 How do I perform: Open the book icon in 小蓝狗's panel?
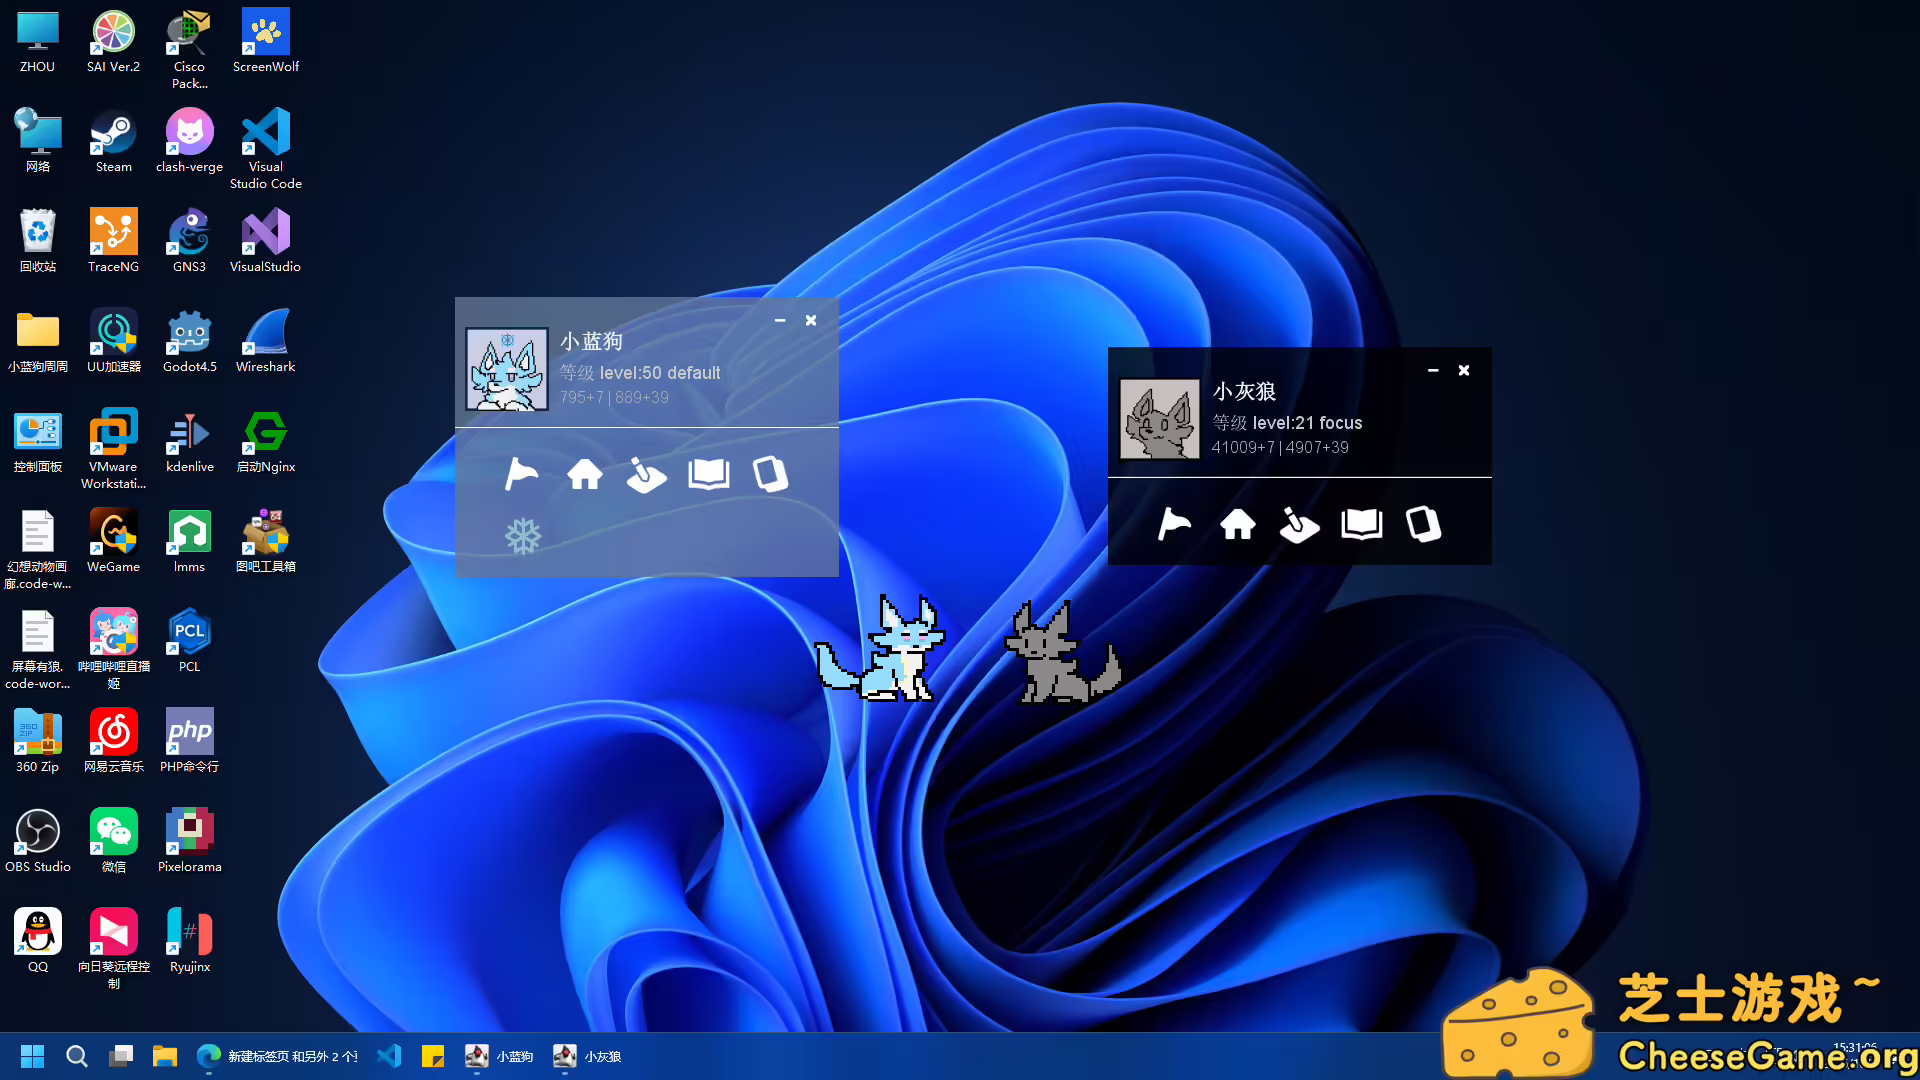coord(708,475)
